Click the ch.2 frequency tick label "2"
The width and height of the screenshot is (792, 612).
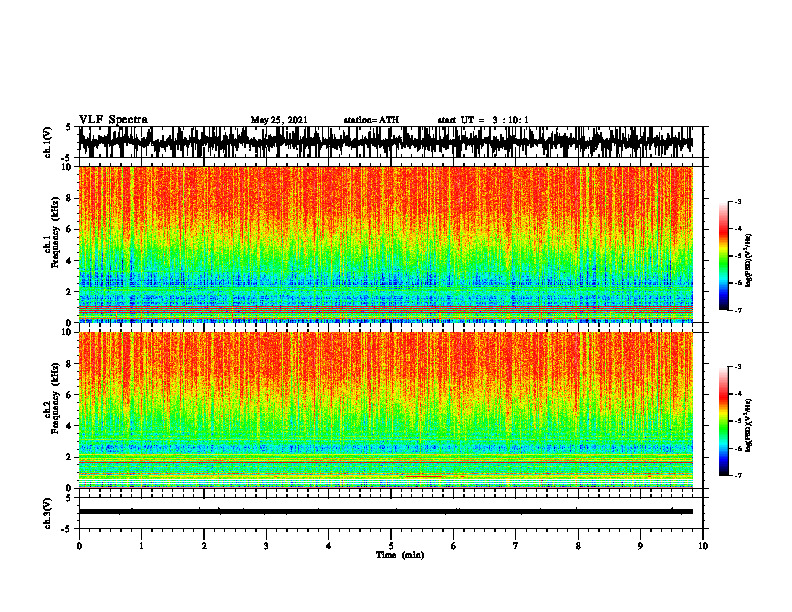(x=69, y=457)
